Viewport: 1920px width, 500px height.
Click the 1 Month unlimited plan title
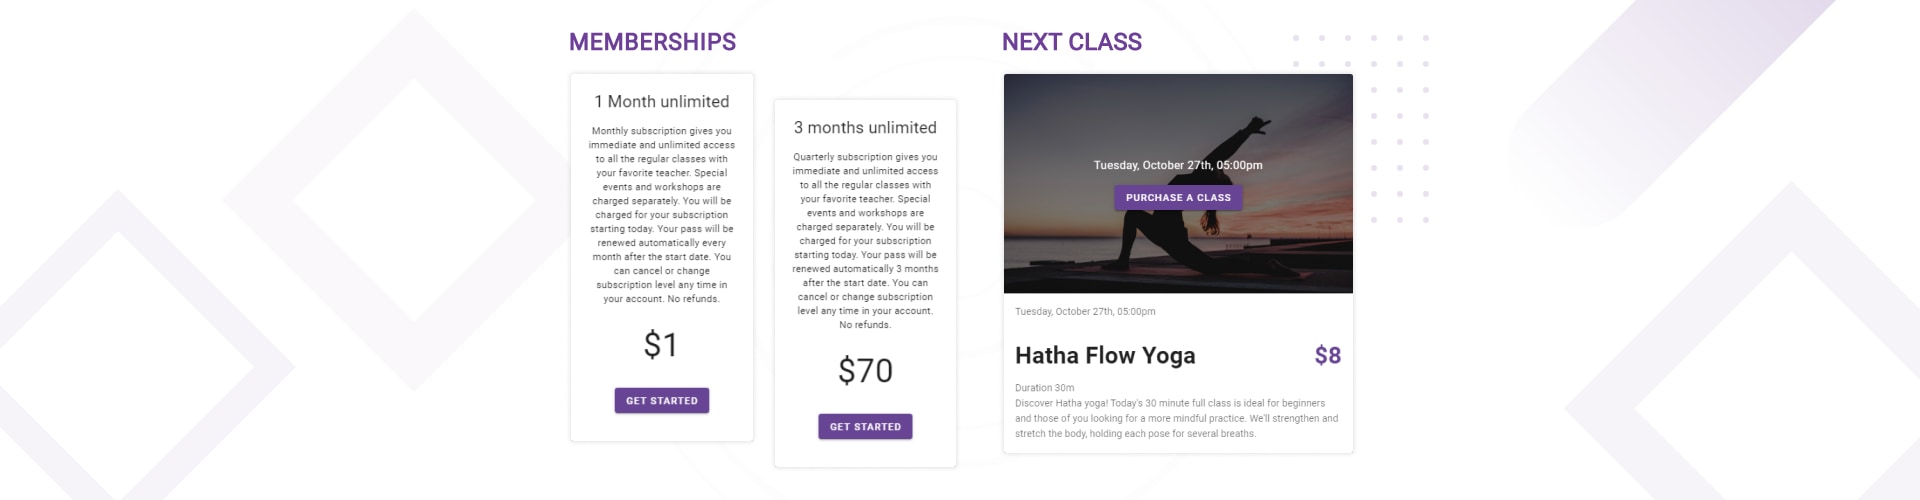point(662,101)
